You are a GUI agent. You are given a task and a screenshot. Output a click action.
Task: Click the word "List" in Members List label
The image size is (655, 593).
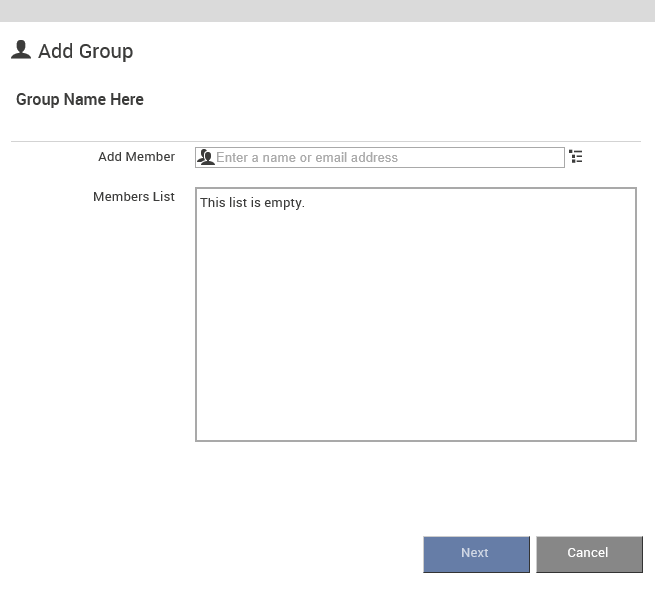pos(164,197)
